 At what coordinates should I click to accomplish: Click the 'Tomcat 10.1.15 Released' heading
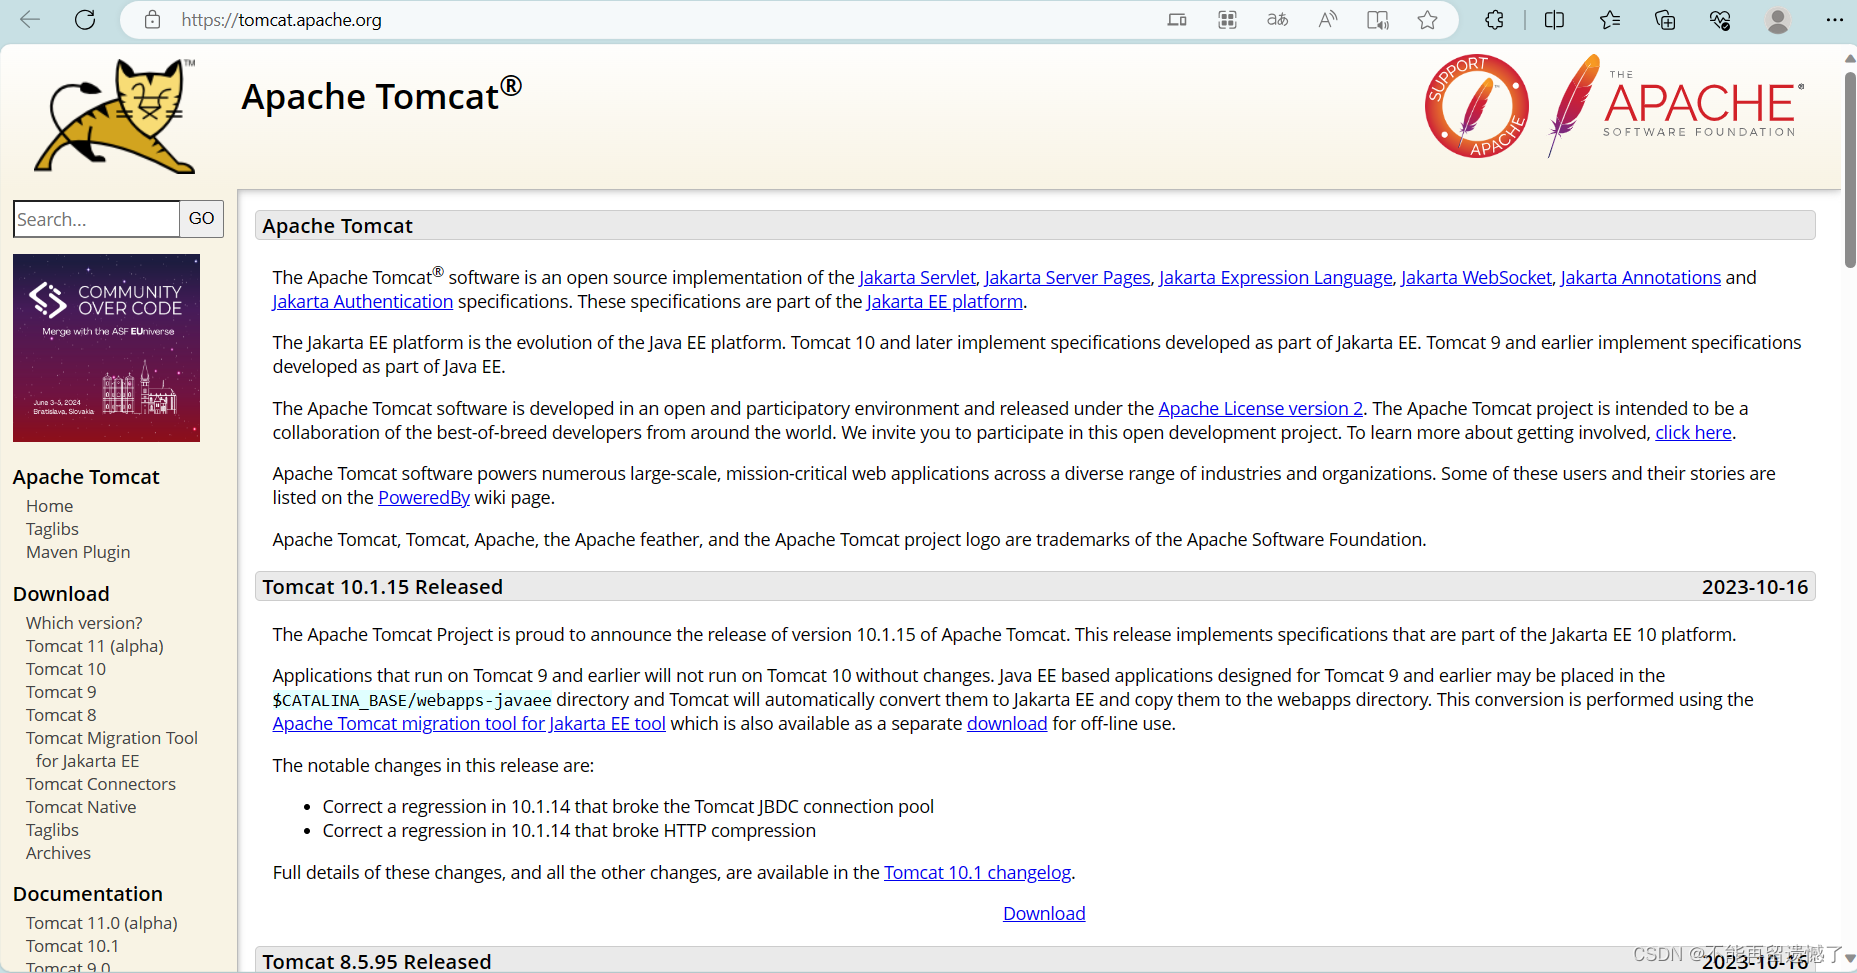coord(382,587)
